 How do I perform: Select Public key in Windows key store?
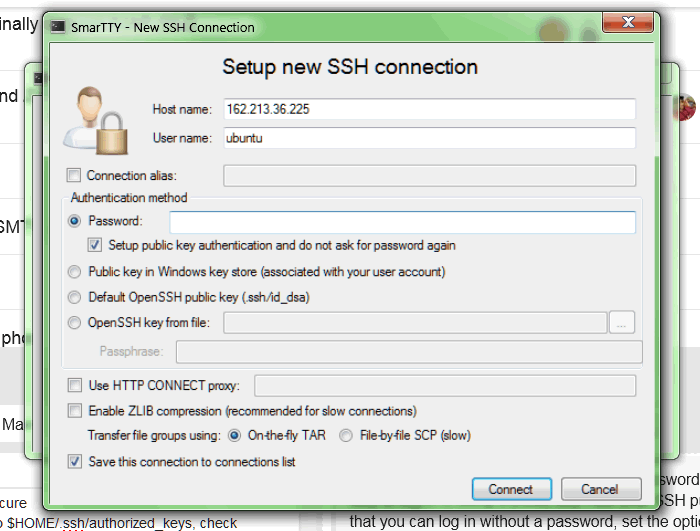click(x=74, y=272)
